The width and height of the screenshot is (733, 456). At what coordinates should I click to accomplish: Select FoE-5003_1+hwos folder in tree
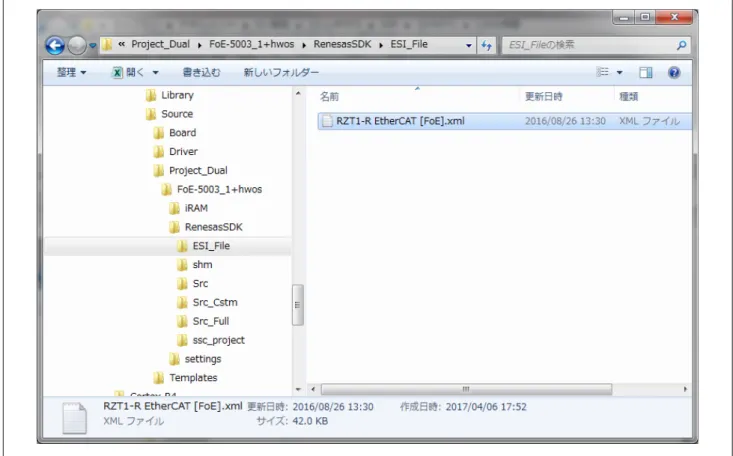219,189
